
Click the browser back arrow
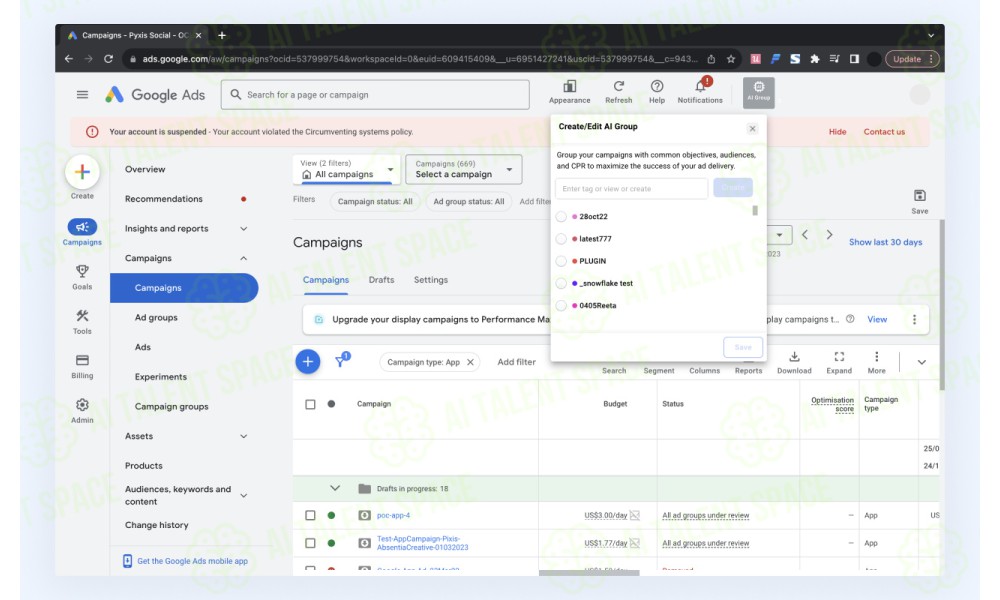click(x=69, y=59)
